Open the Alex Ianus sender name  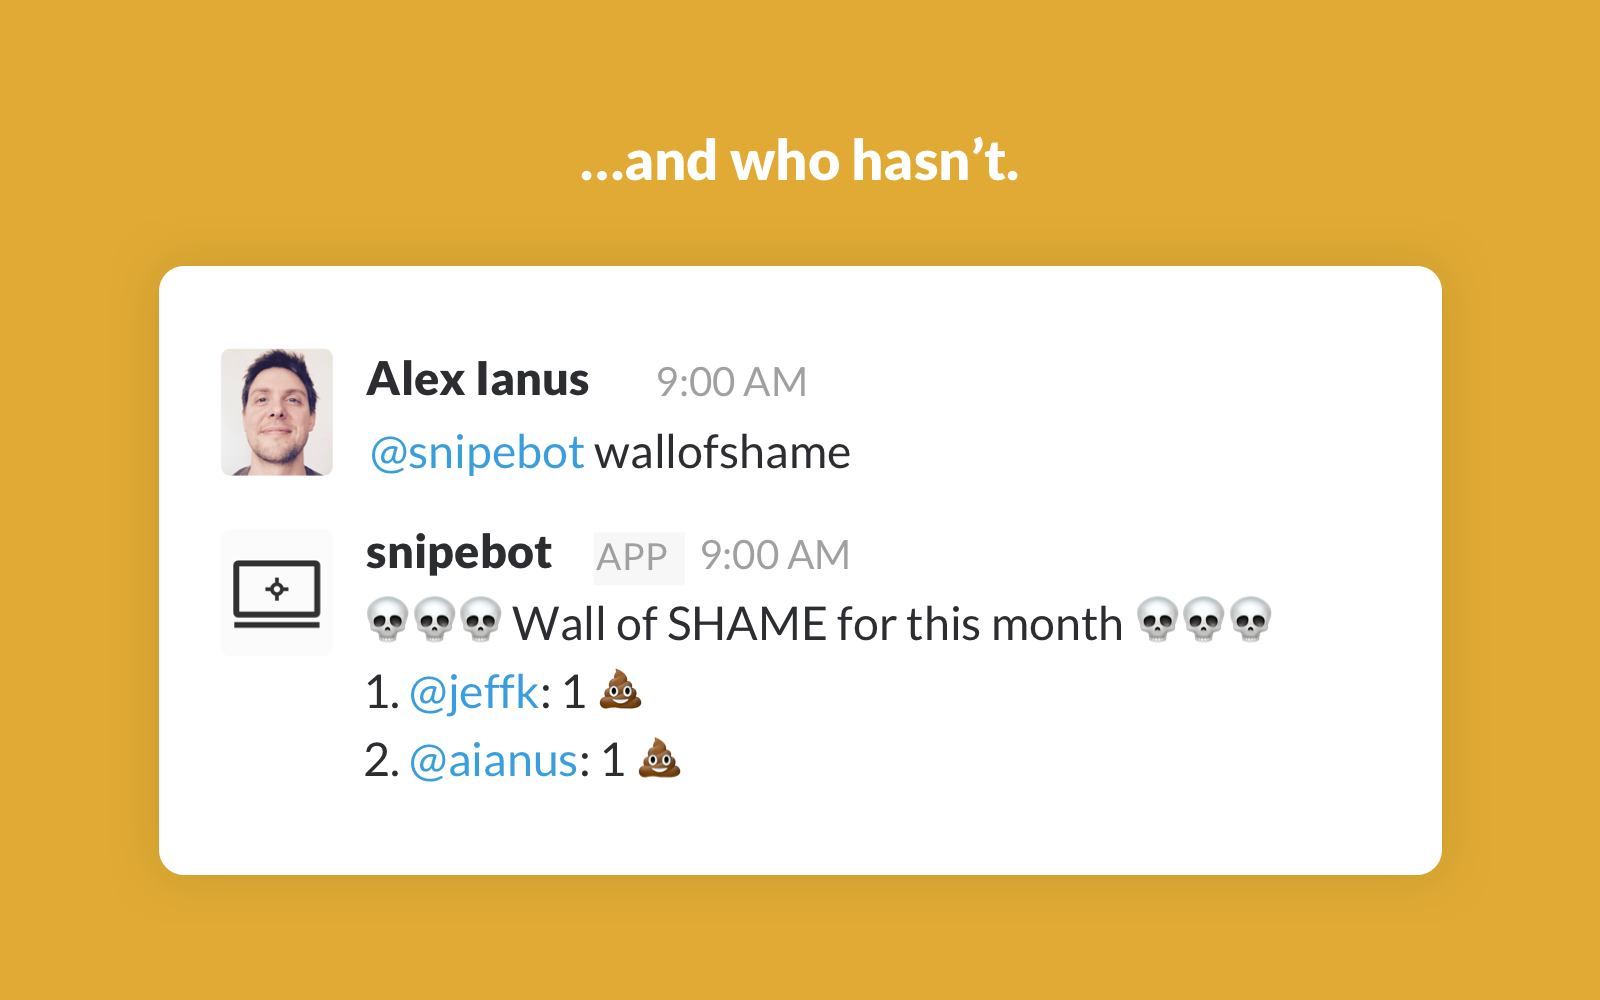click(478, 380)
